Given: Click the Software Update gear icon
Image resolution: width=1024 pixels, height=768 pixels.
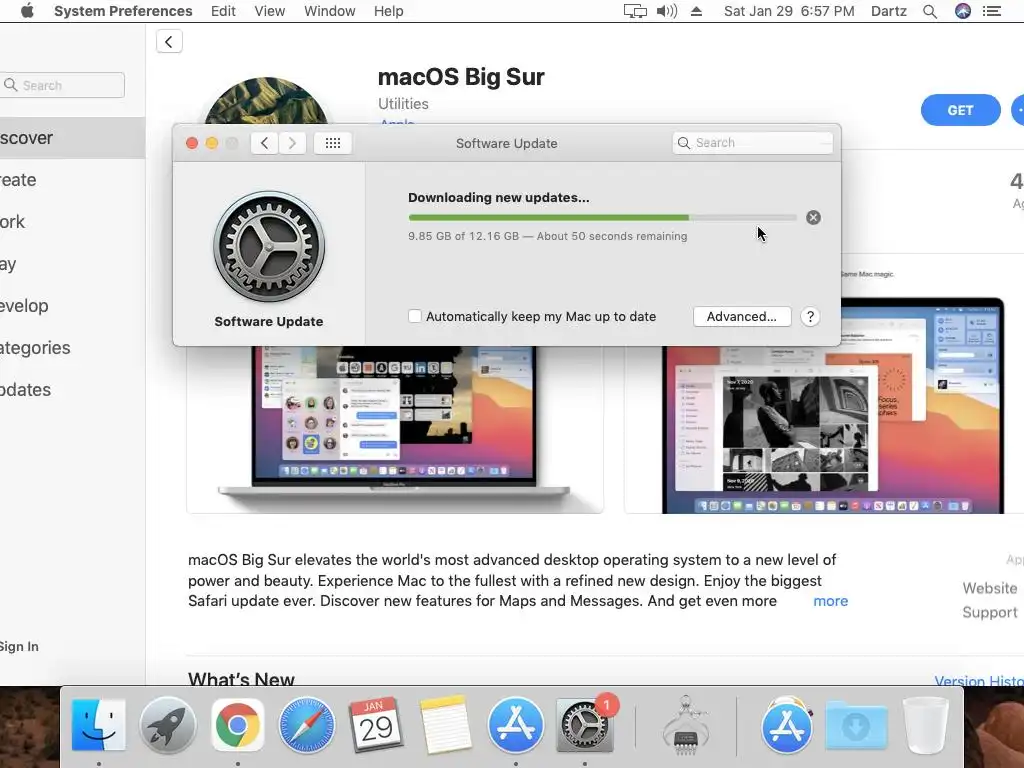Looking at the screenshot, I should coord(269,246).
